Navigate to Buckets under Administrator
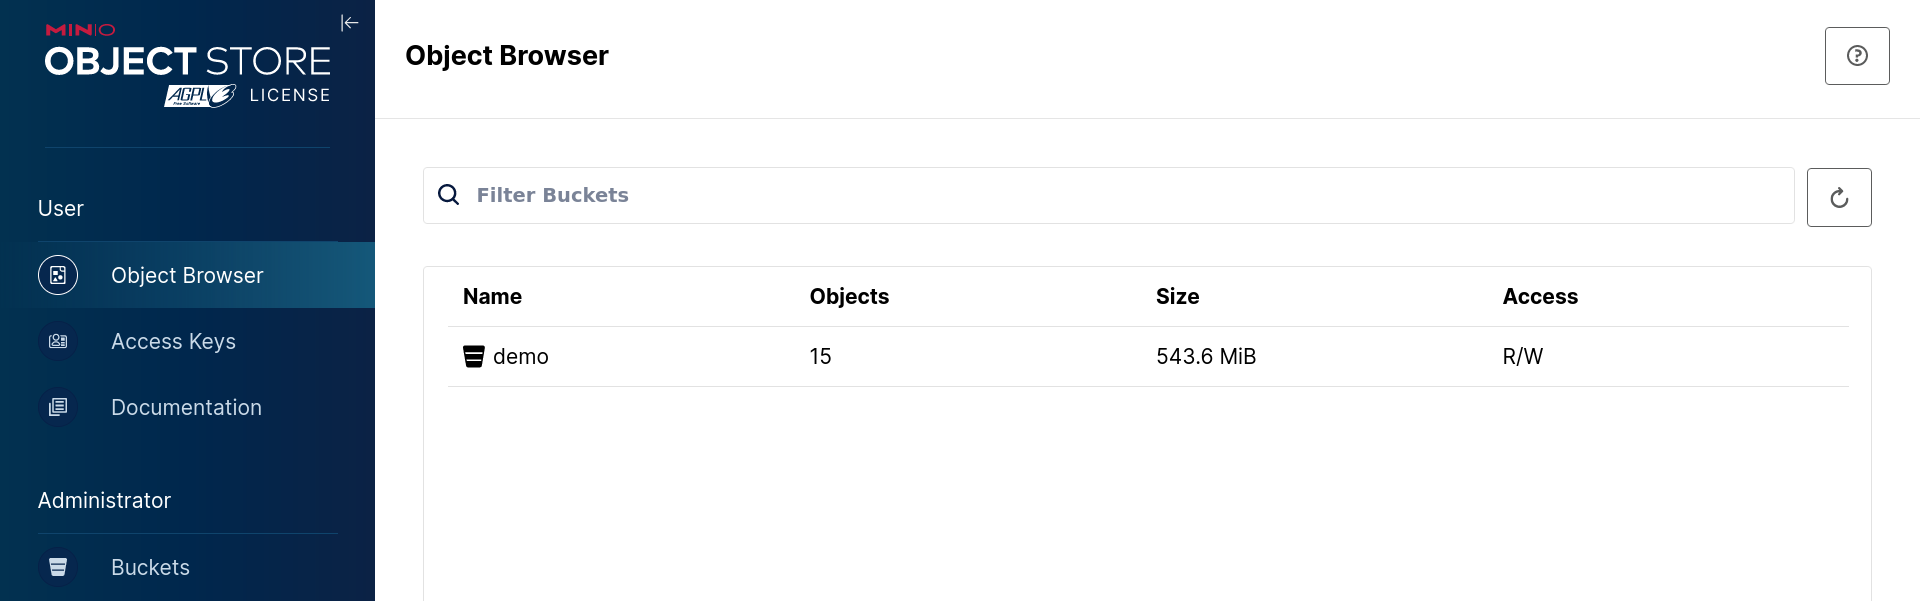Image resolution: width=1920 pixels, height=601 pixels. 150,567
